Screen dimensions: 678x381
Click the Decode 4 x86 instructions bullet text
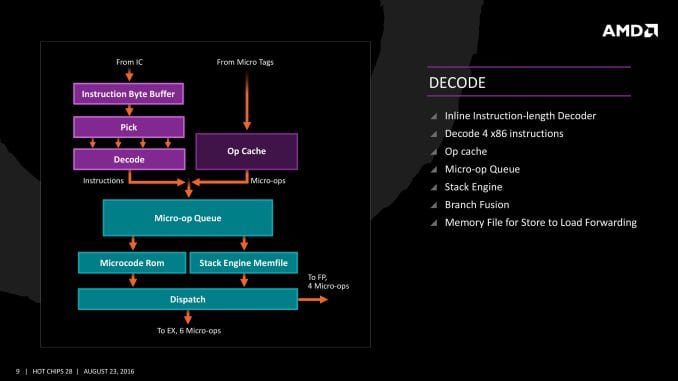(x=504, y=134)
